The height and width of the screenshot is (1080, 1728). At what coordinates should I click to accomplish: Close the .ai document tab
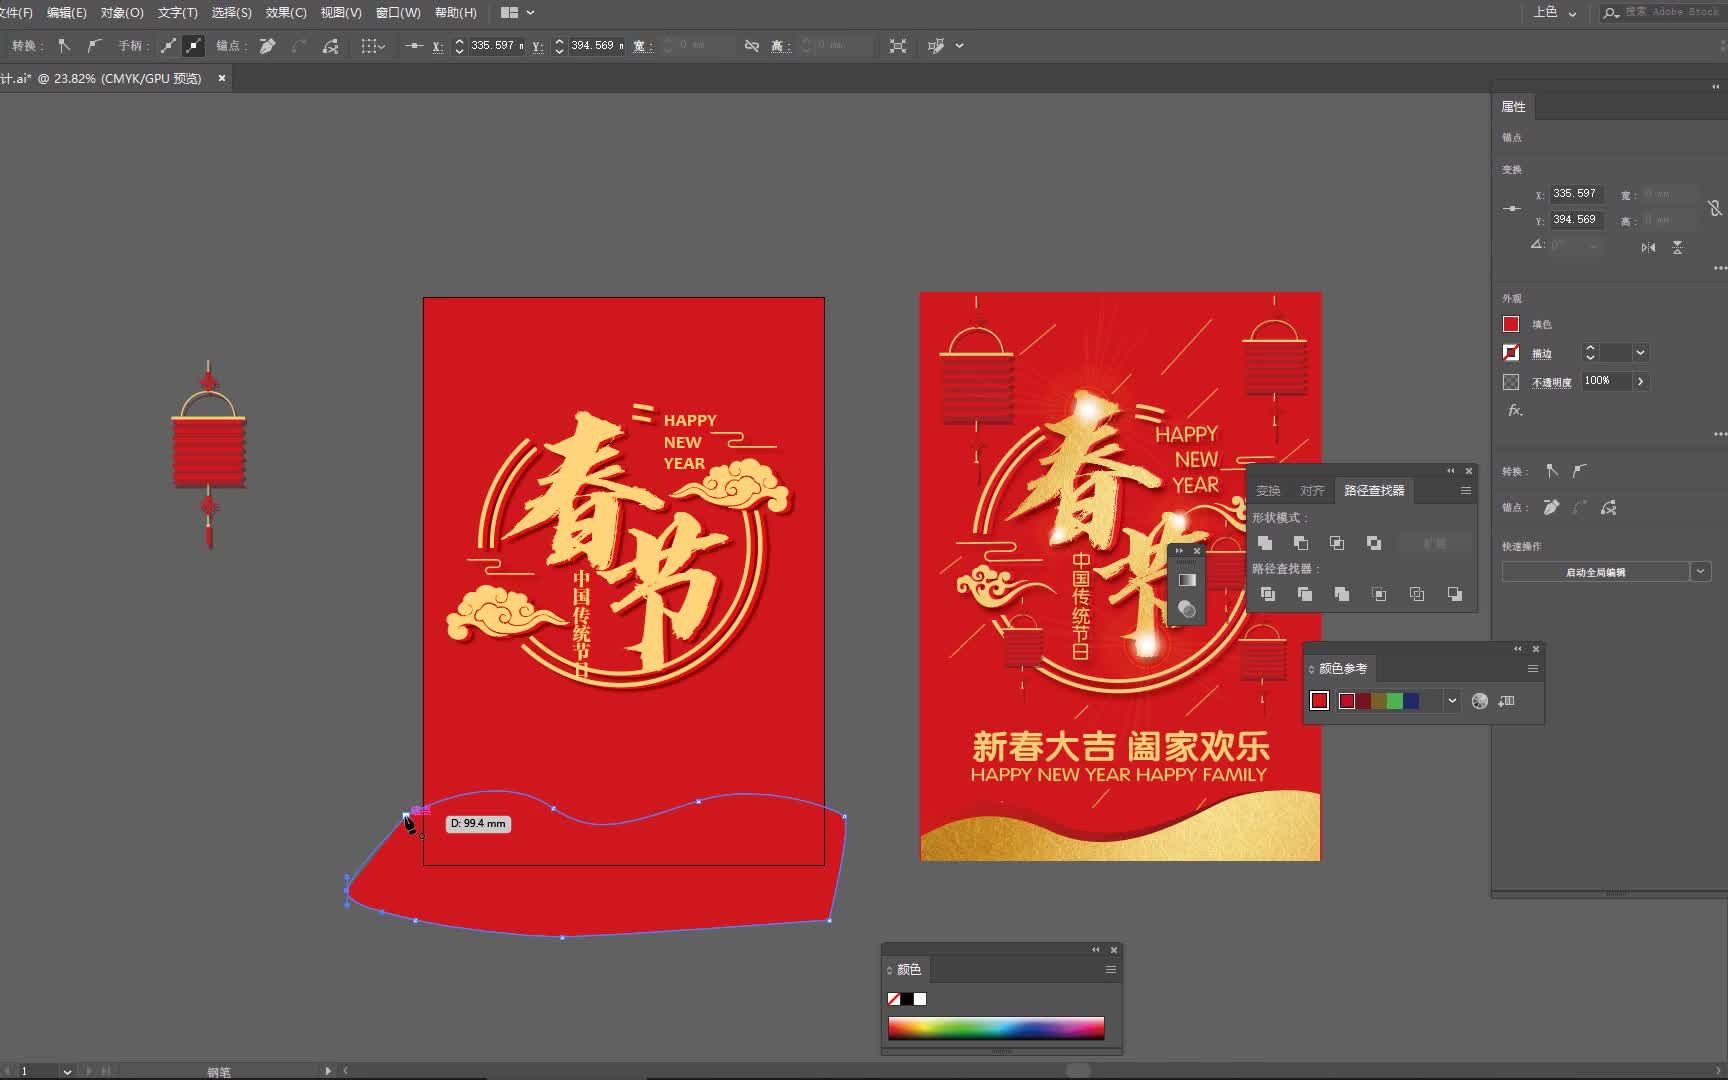(222, 78)
